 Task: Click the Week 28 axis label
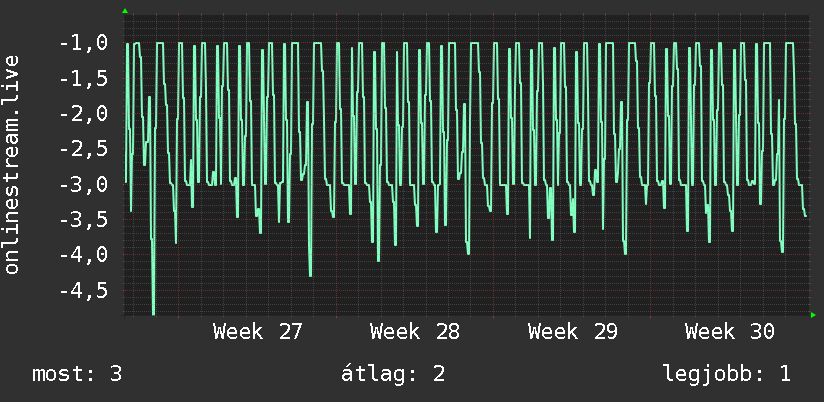(x=415, y=332)
